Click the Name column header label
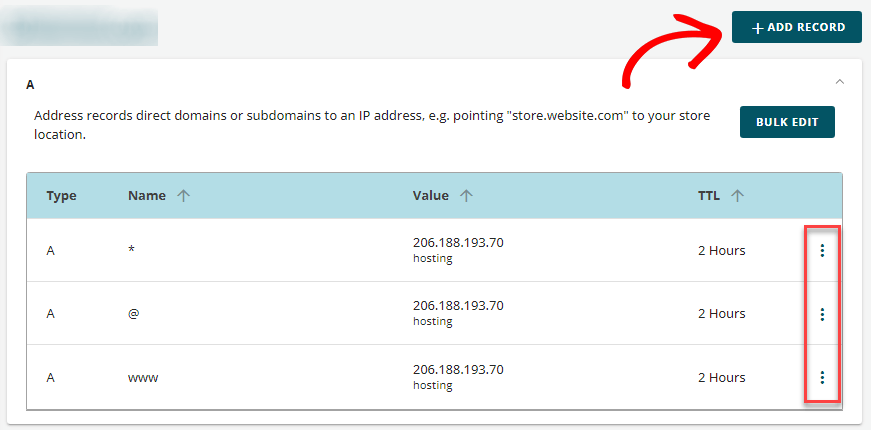The width and height of the screenshot is (871, 430). (x=146, y=196)
